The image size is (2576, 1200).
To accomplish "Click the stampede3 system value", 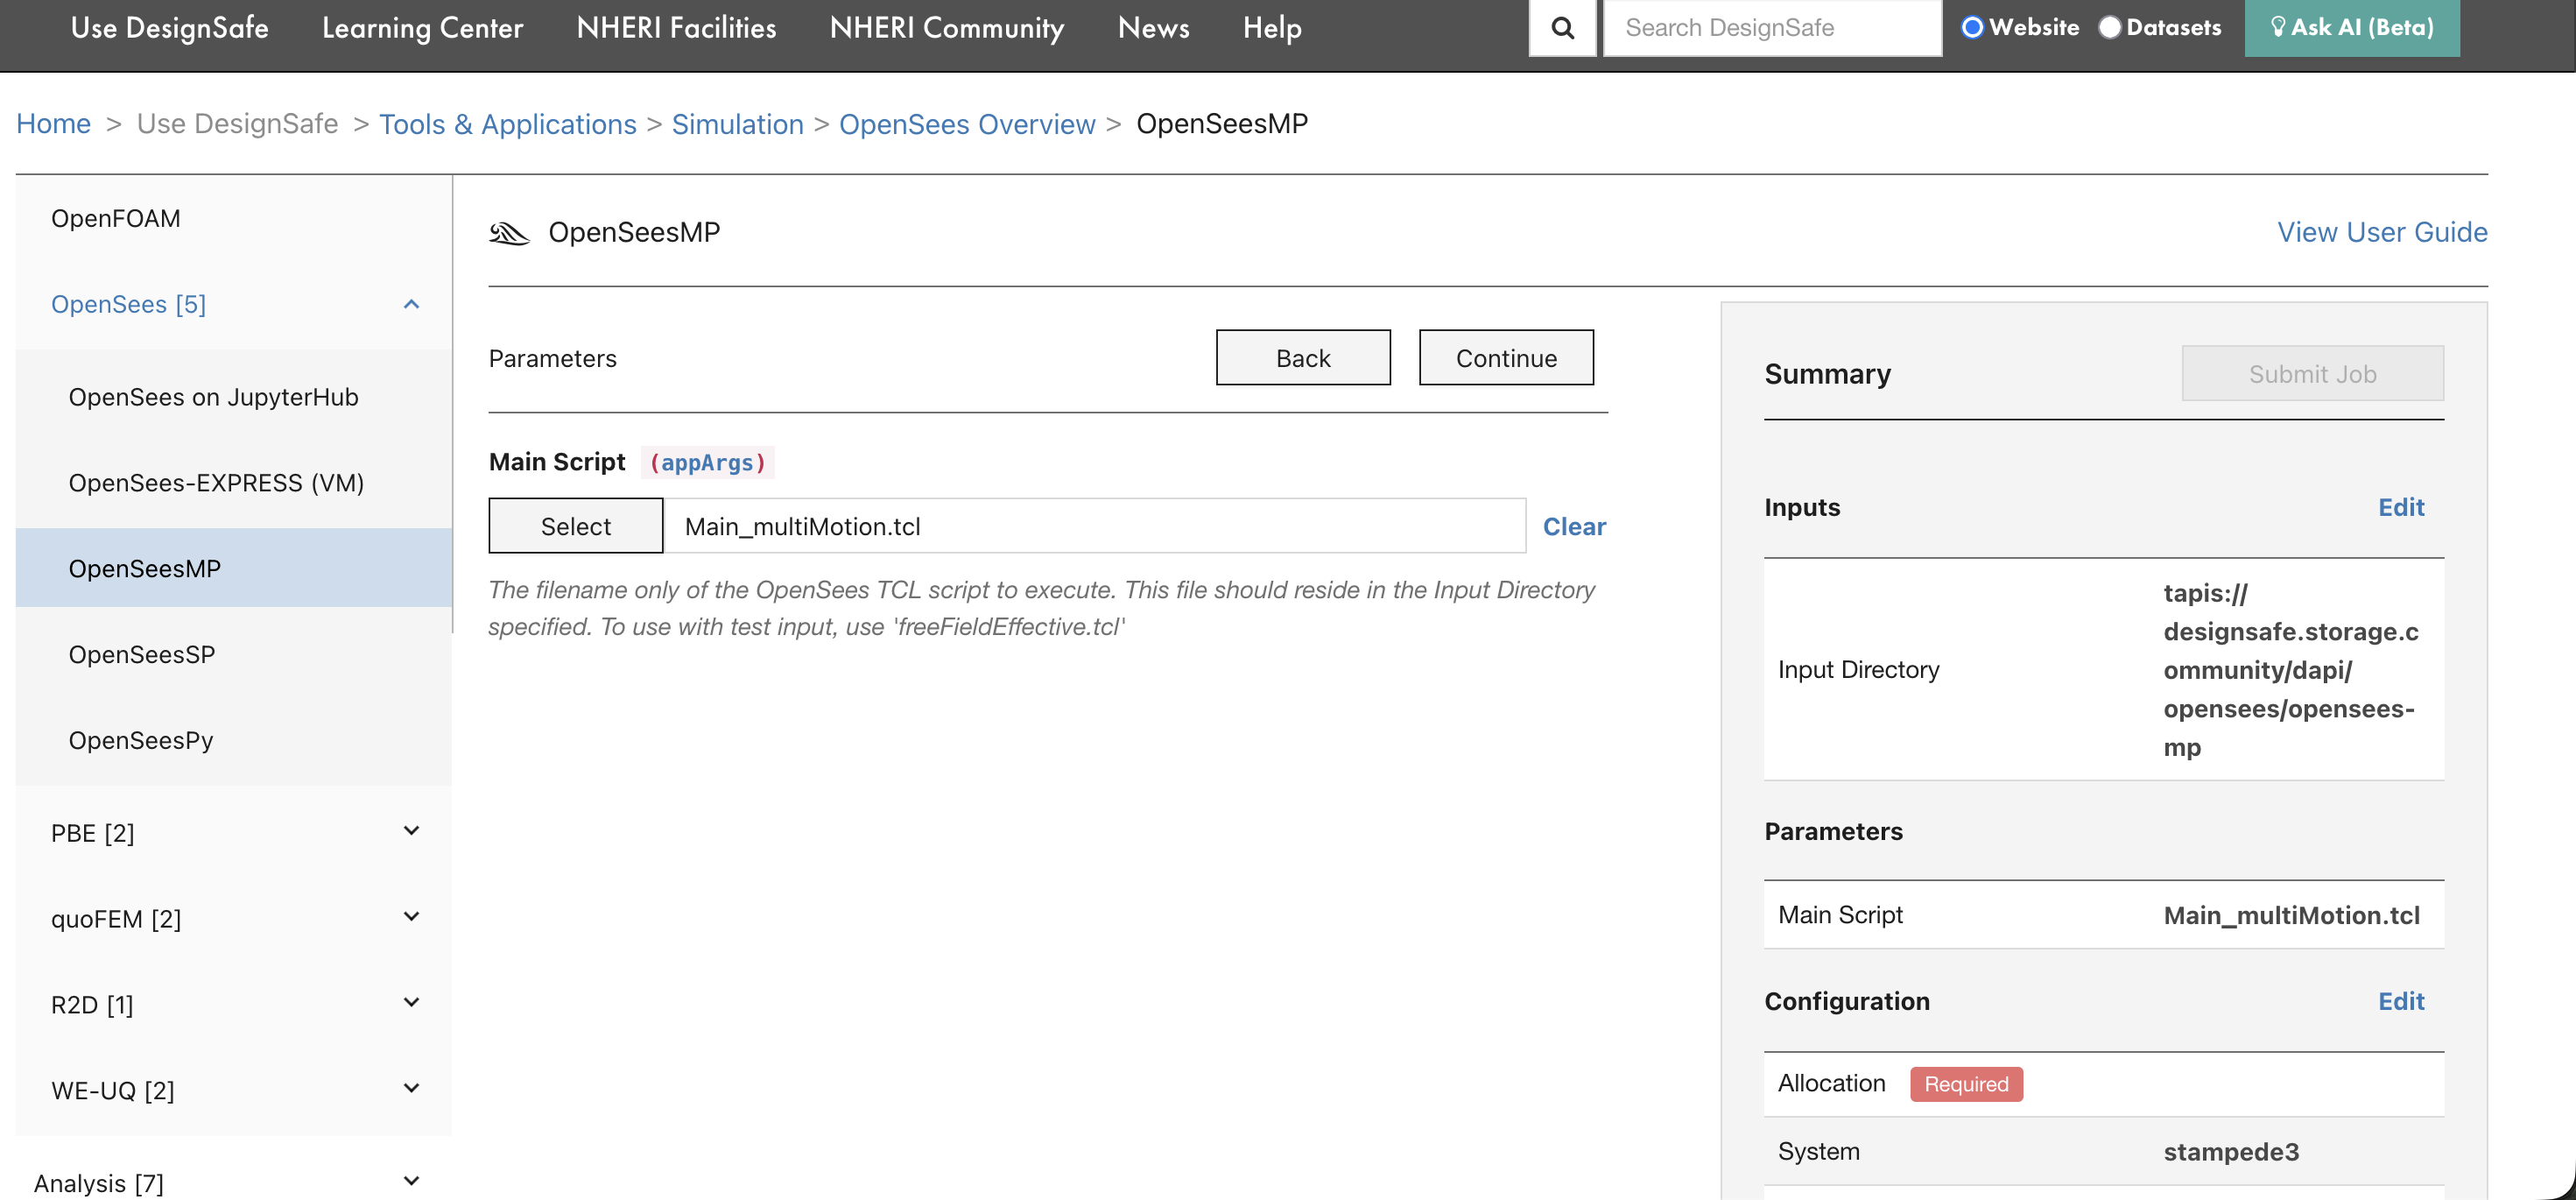I will click(2231, 1152).
